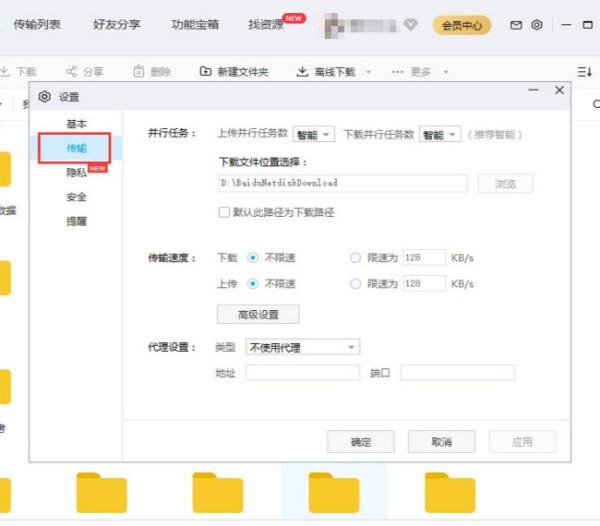Click the 浏览 browse button
Image resolution: width=600 pixels, height=526 pixels.
(505, 184)
